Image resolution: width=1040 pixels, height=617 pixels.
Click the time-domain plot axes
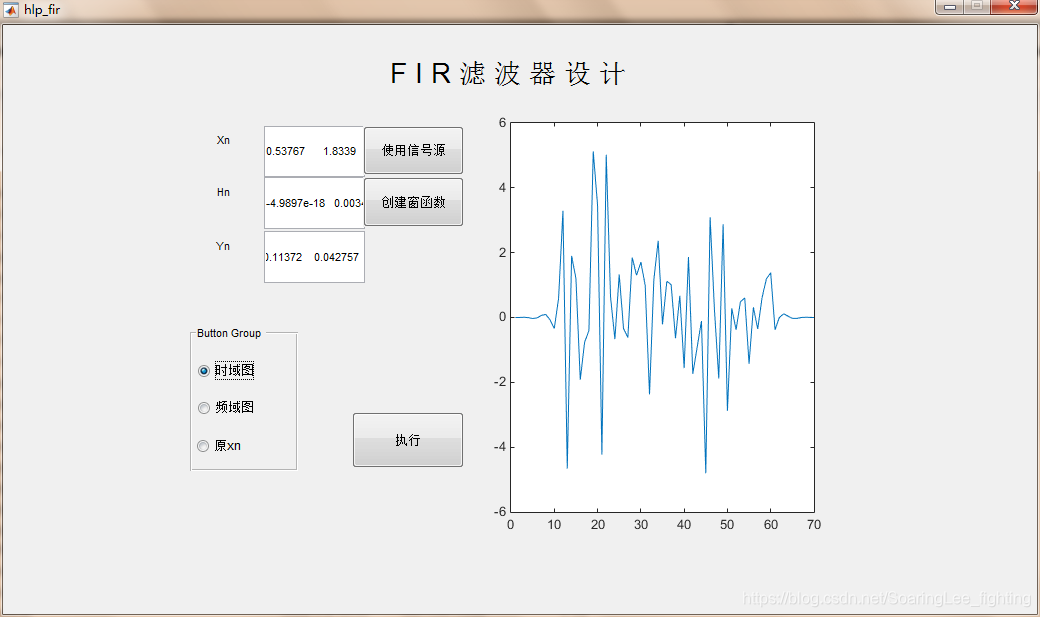(x=662, y=317)
